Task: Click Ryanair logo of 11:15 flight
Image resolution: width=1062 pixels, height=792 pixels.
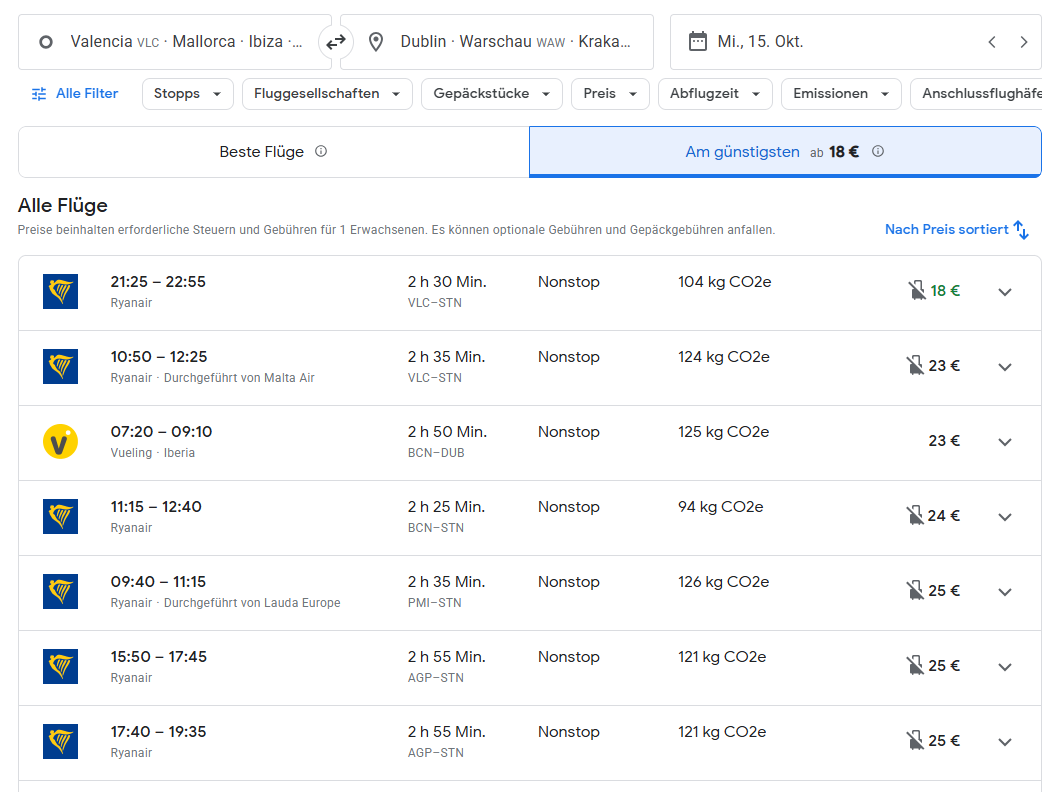Action: coord(60,516)
